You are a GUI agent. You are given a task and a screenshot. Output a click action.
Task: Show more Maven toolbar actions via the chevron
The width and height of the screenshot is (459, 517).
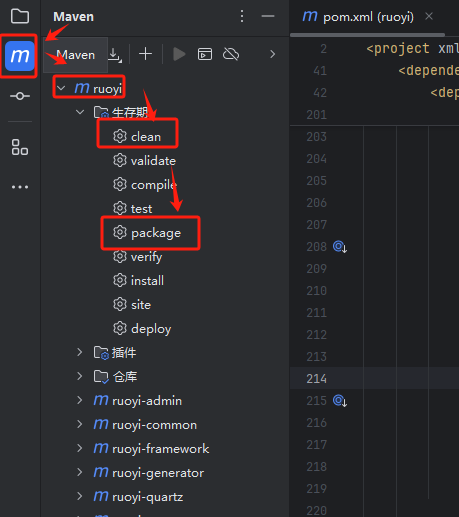point(272,54)
